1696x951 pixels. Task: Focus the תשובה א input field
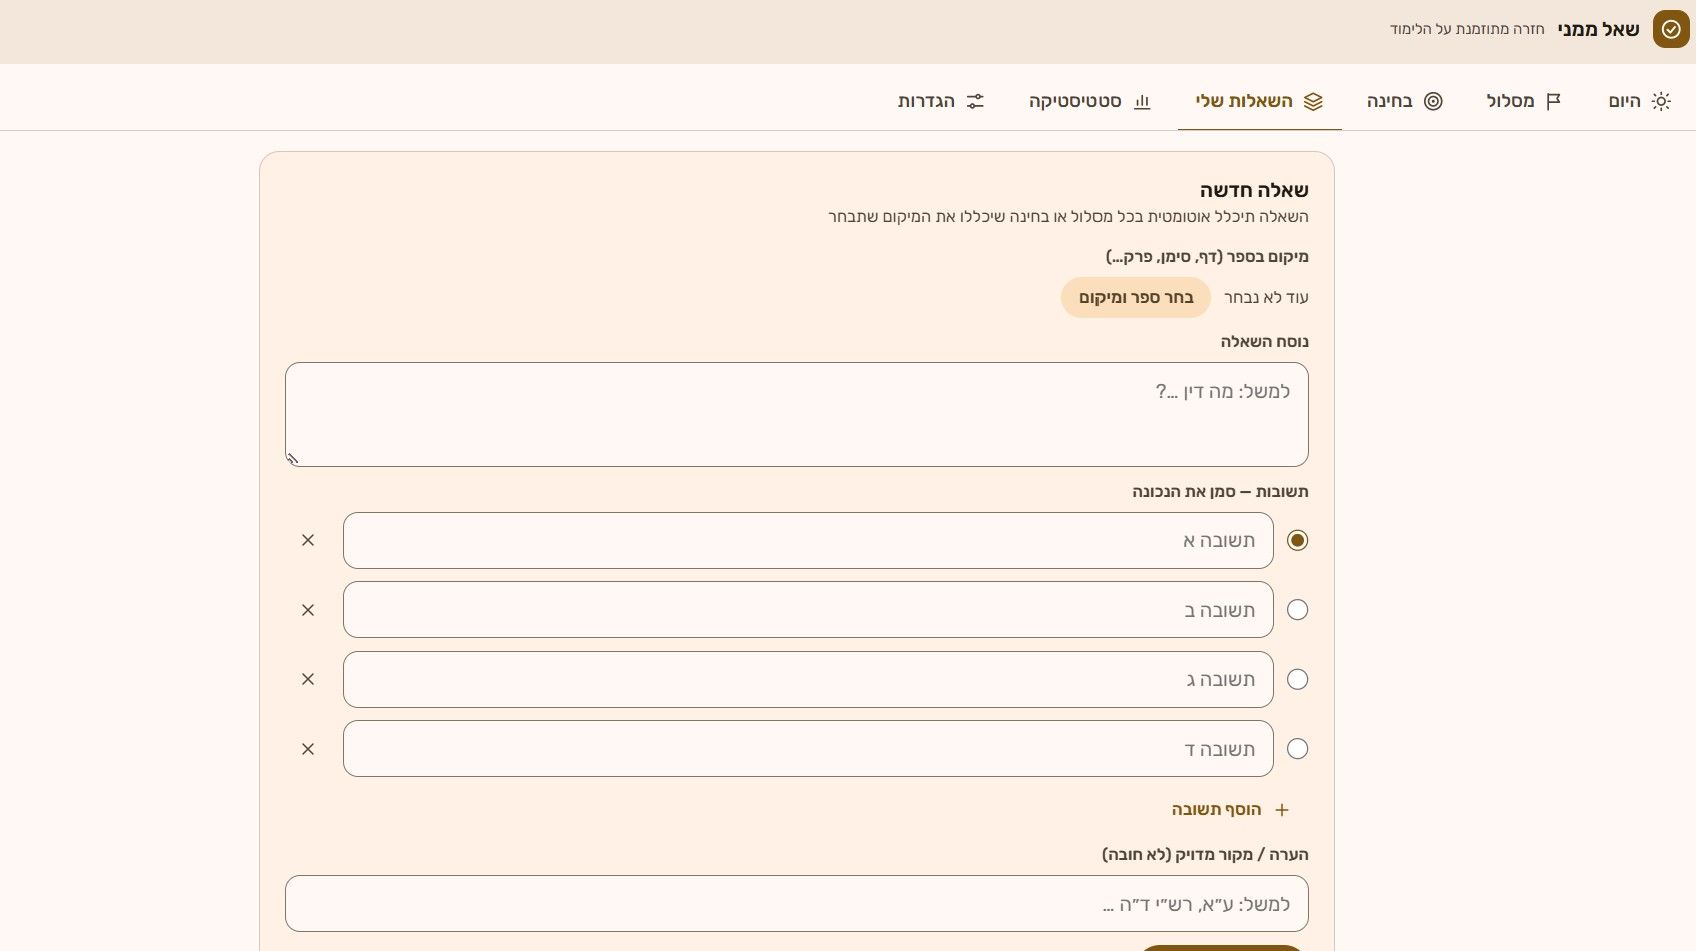[808, 540]
